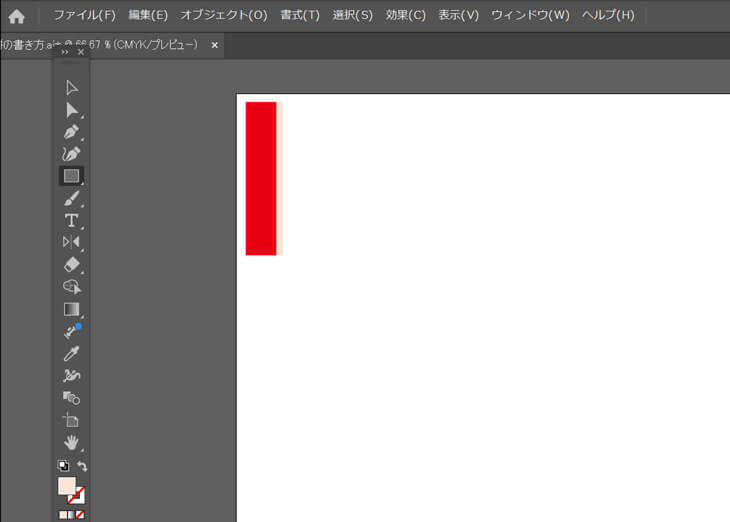
Task: Select the Direct Selection tool
Action: point(71,110)
